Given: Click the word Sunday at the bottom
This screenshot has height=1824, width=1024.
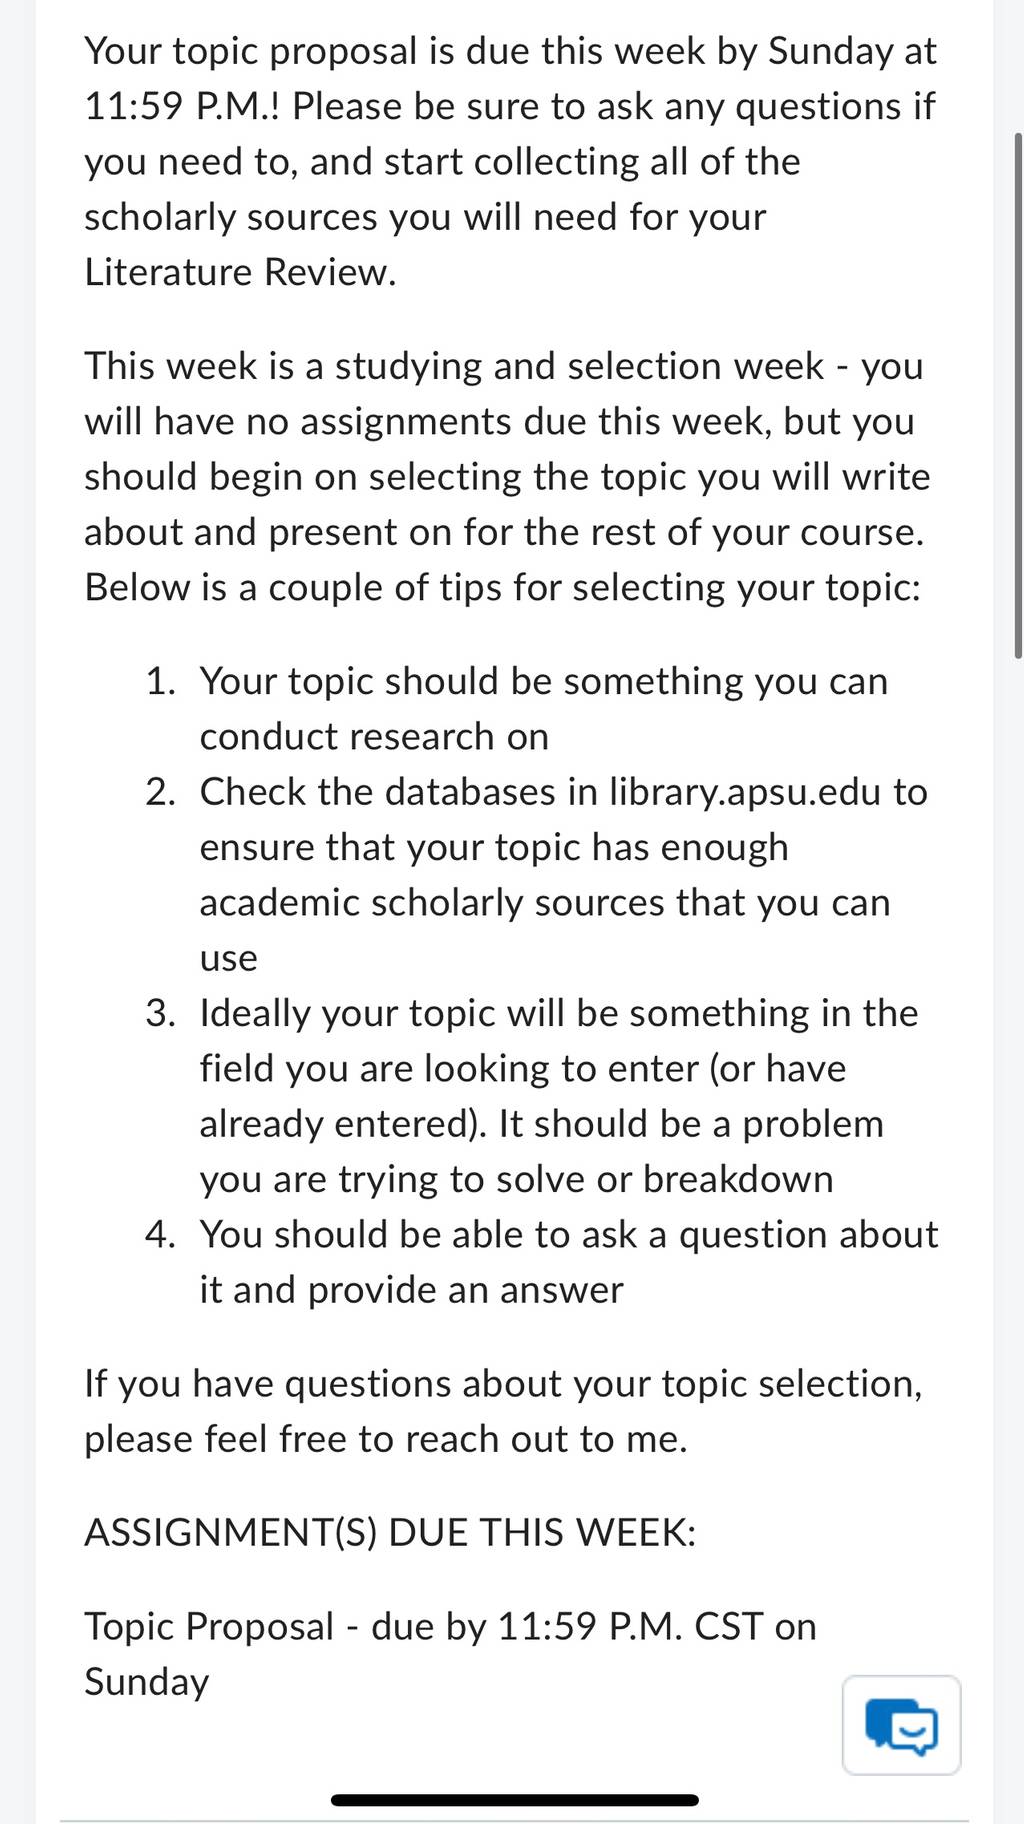Looking at the screenshot, I should pyautogui.click(x=146, y=1682).
